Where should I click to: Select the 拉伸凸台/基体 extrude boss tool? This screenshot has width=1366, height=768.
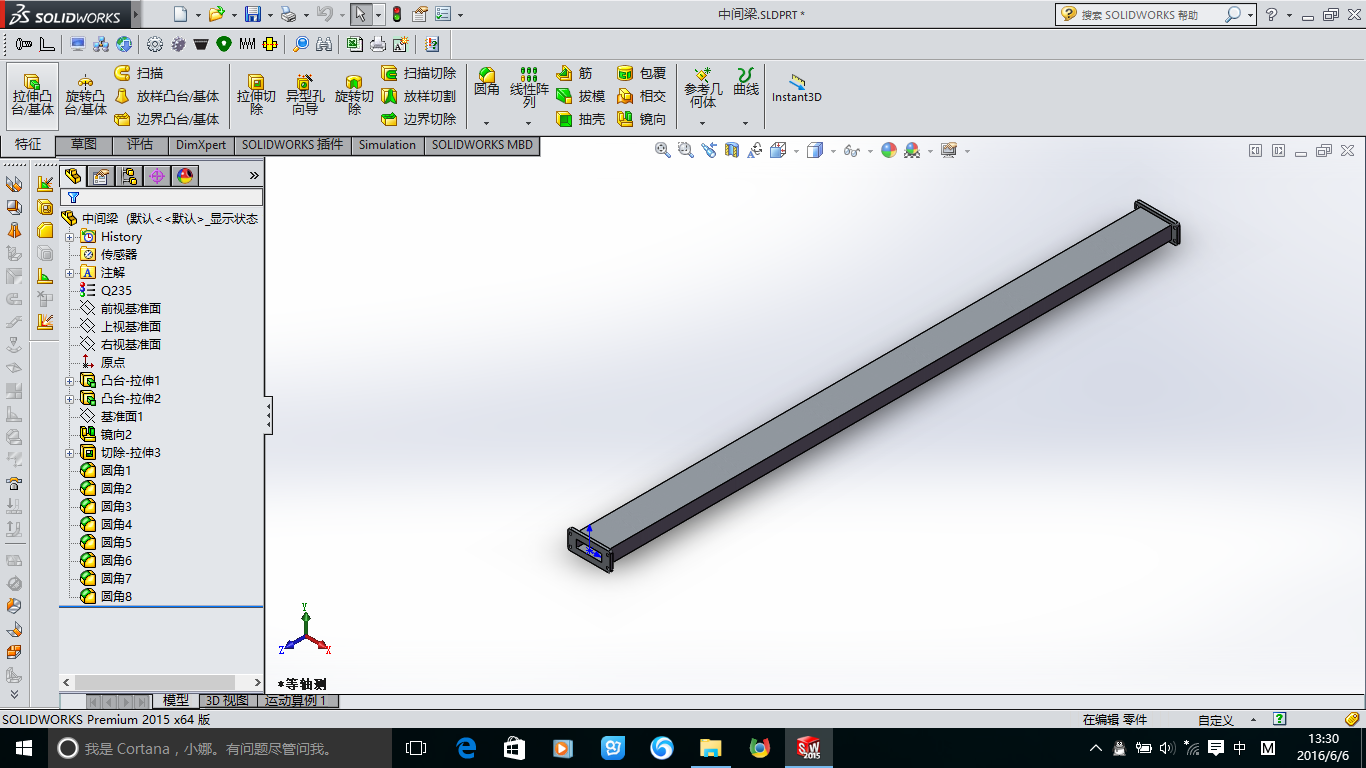33,95
